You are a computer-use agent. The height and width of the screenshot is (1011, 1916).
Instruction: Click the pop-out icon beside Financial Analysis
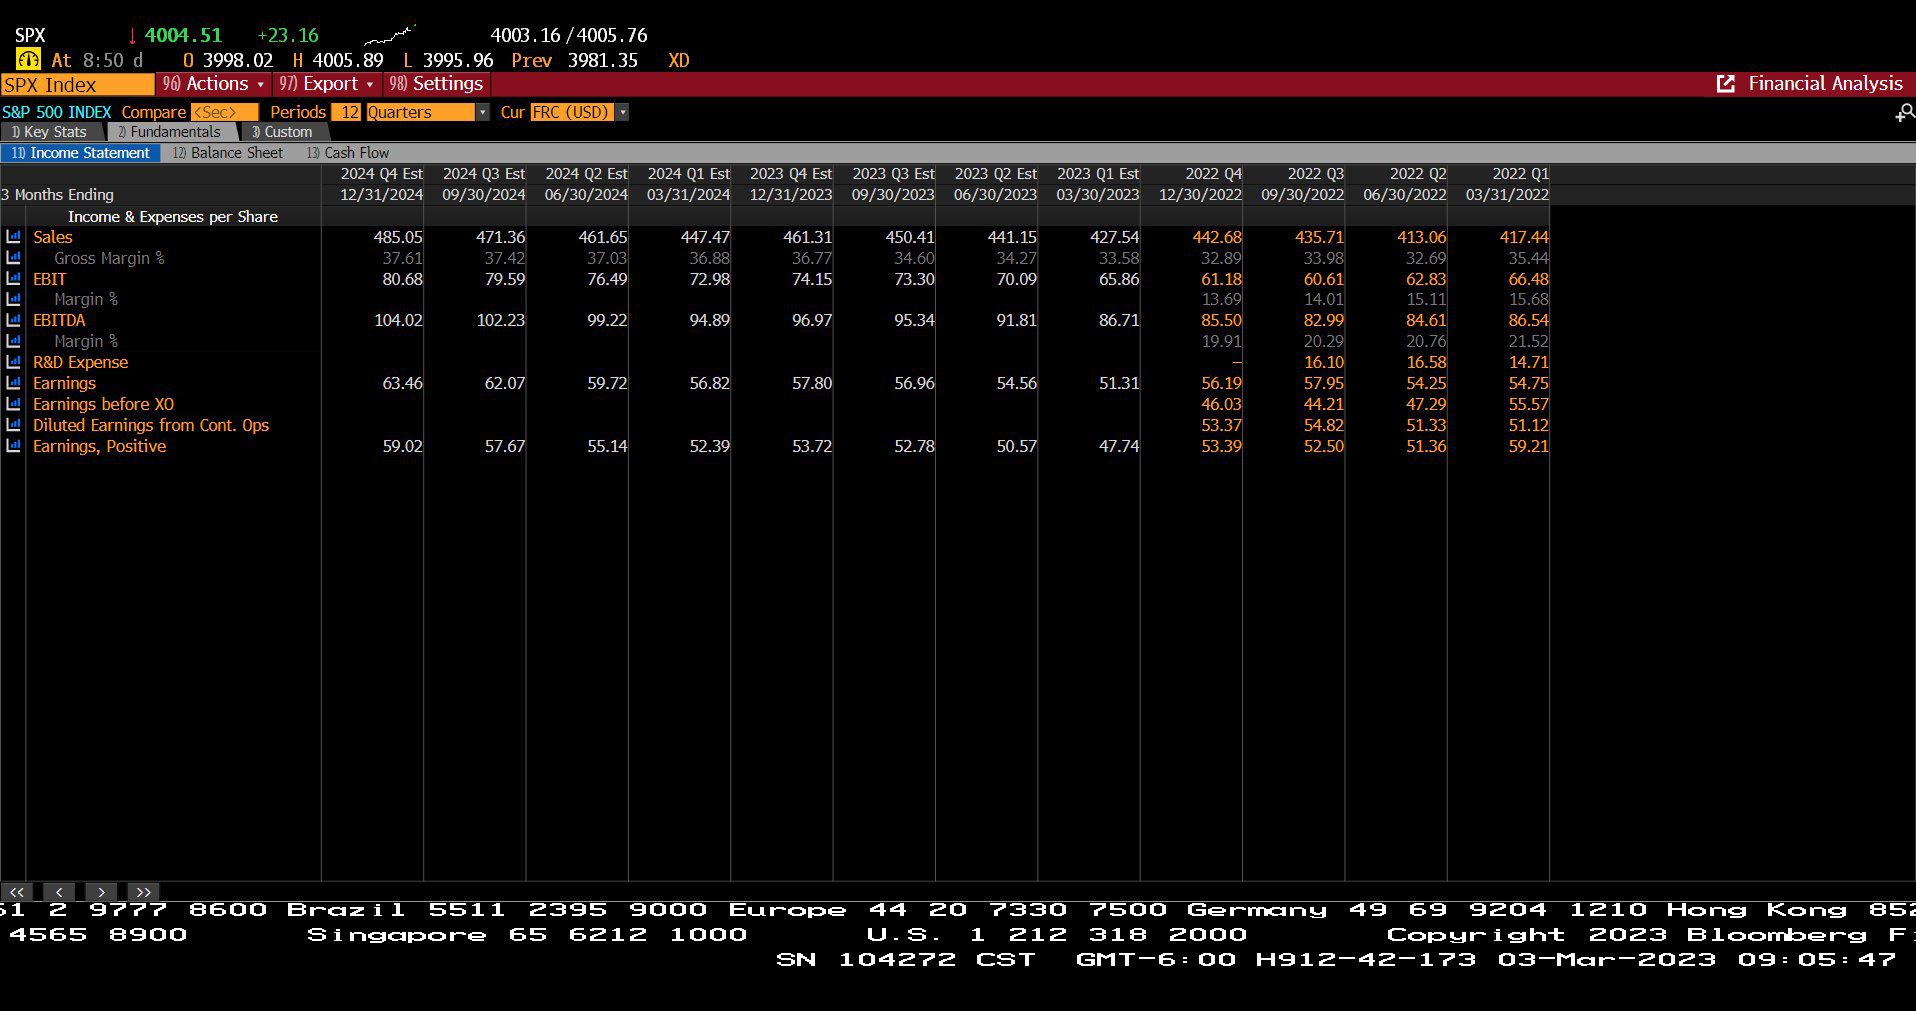pos(1726,84)
